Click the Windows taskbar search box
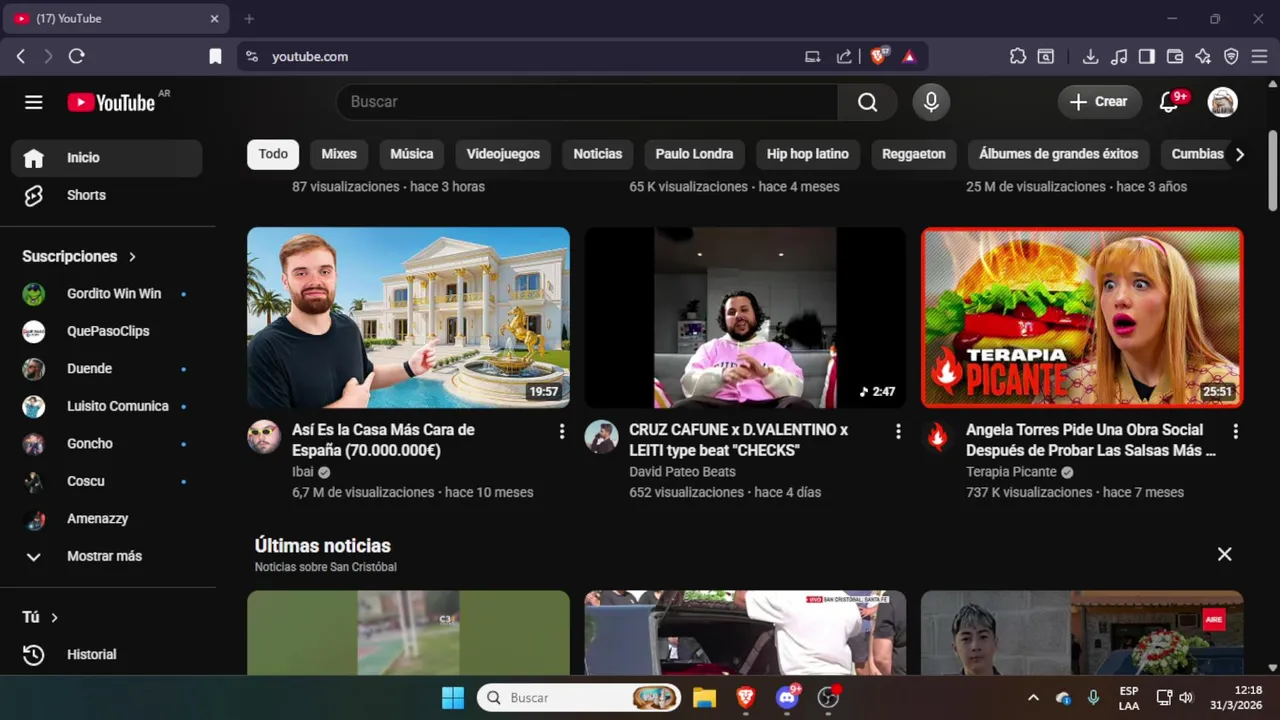This screenshot has height=720, width=1280. pyautogui.click(x=579, y=698)
